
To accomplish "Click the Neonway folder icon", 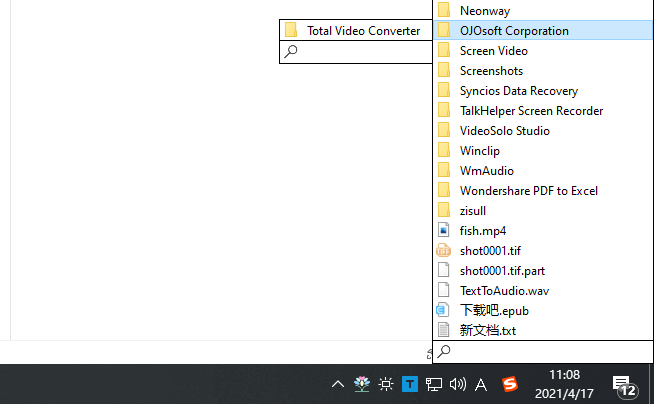I will pyautogui.click(x=444, y=10).
